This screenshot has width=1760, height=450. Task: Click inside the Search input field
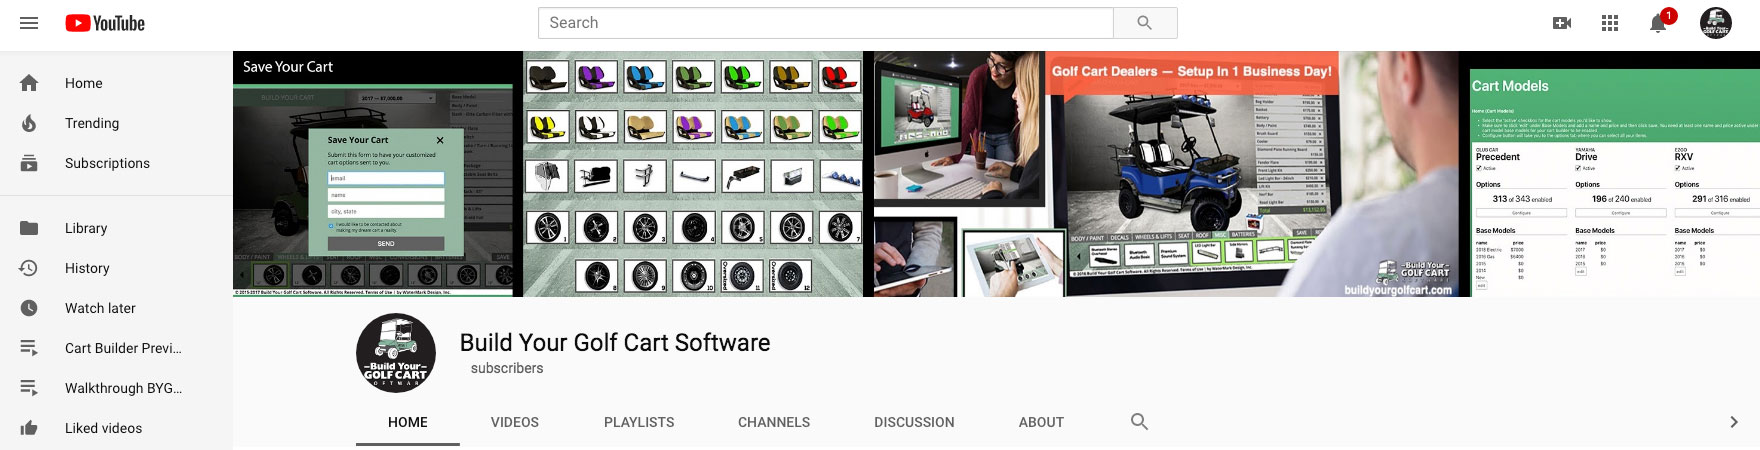826,23
